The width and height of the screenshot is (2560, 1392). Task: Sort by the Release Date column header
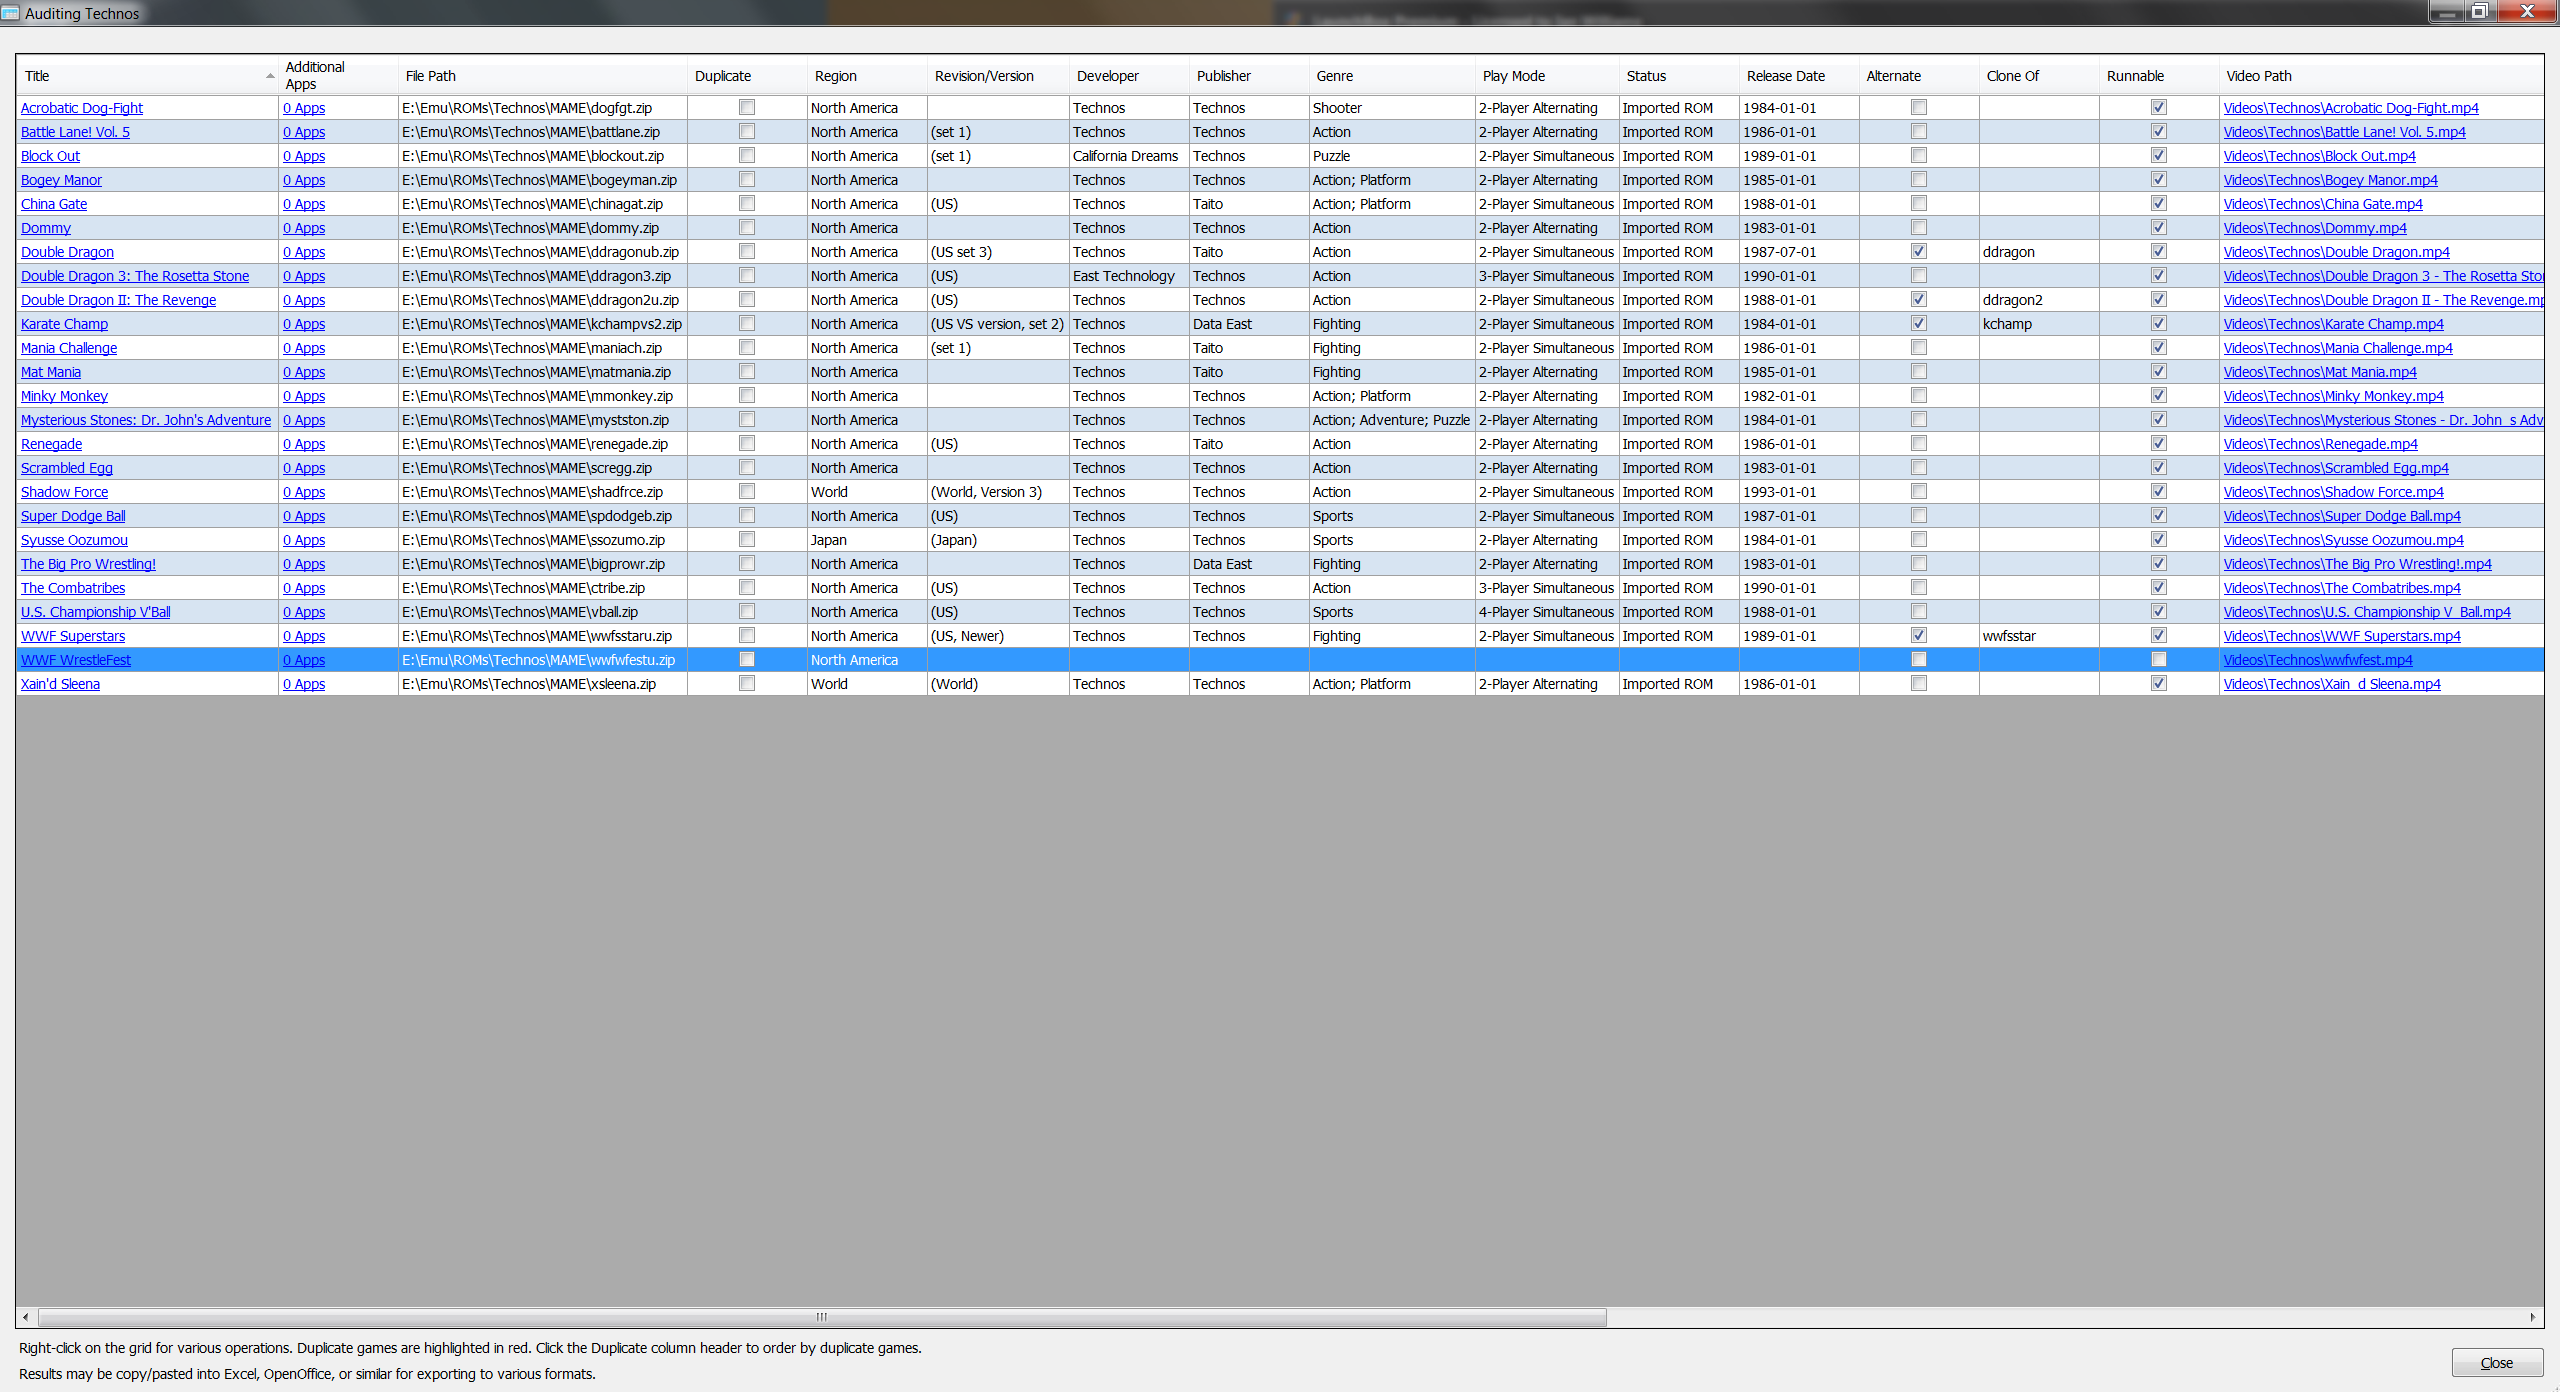coord(1799,76)
